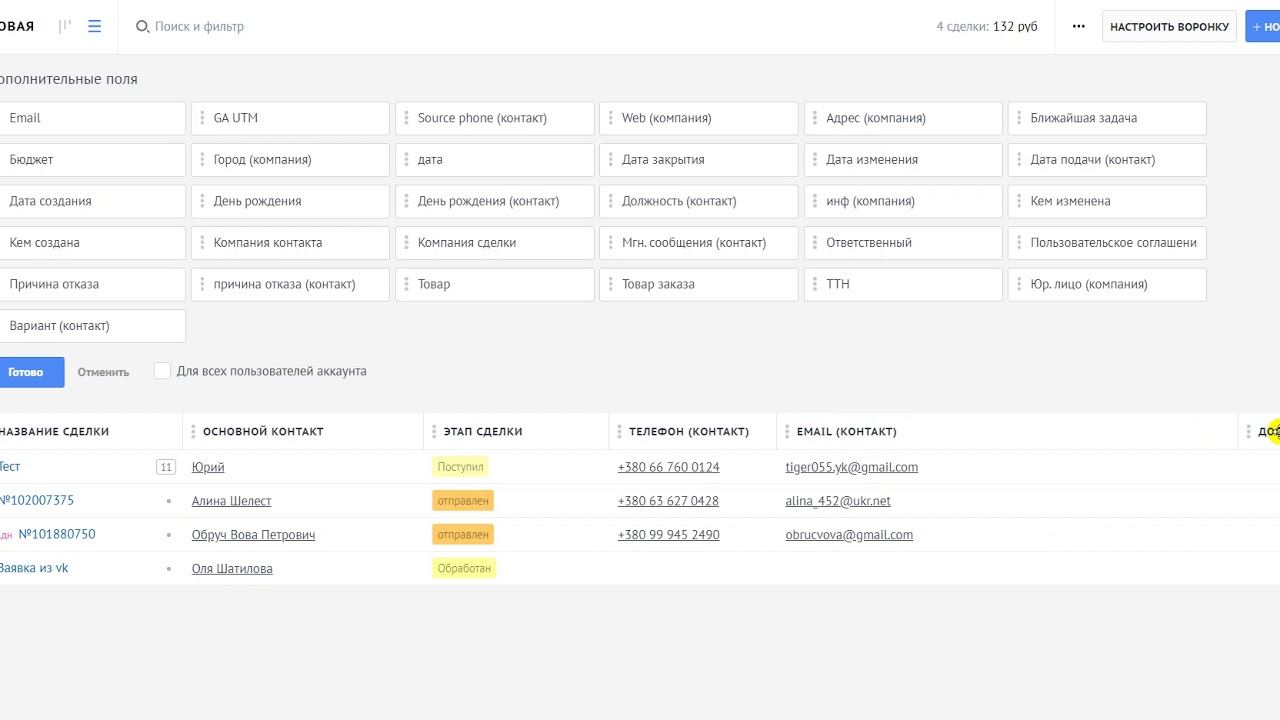This screenshot has height=720, width=1280.
Task: Switch to list view icon
Action: [x=94, y=27]
